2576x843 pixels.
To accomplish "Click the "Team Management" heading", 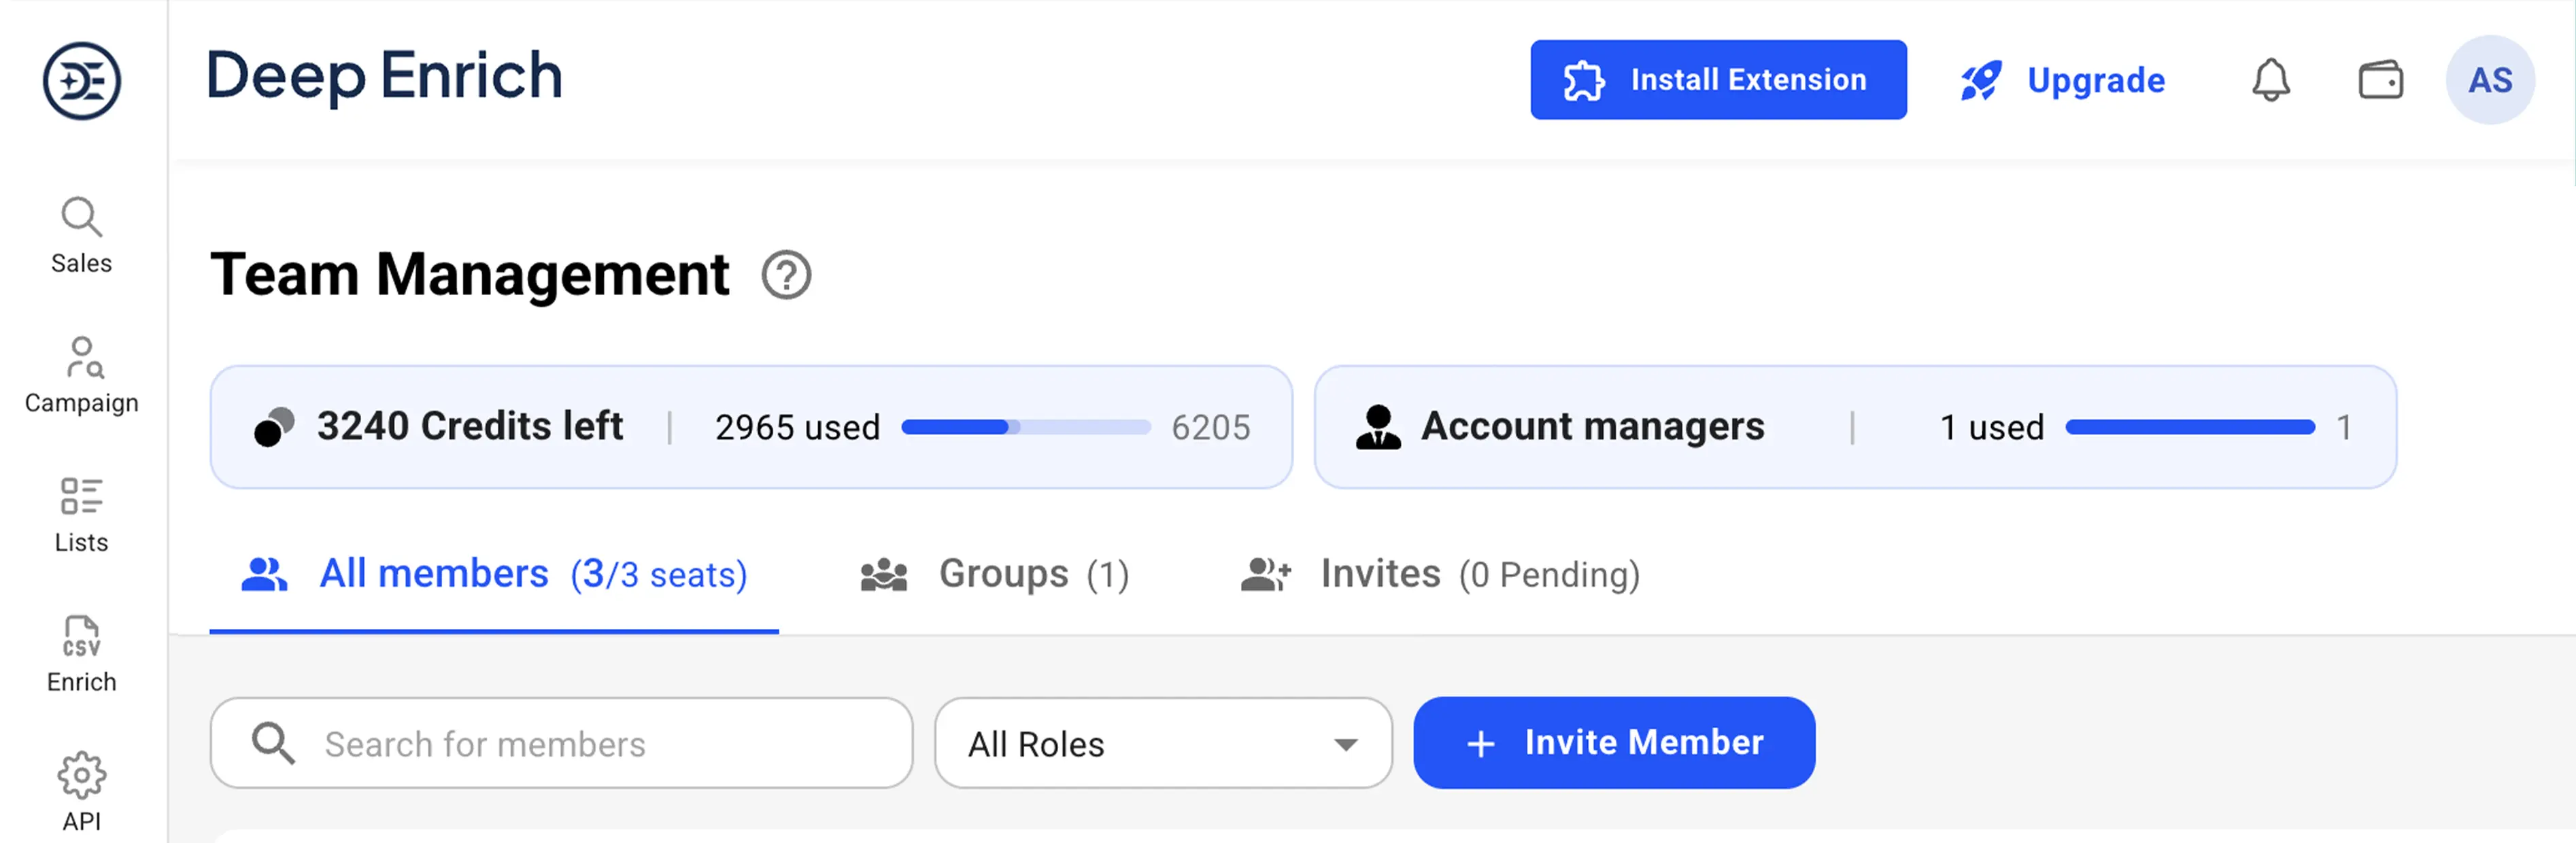I will tap(470, 274).
